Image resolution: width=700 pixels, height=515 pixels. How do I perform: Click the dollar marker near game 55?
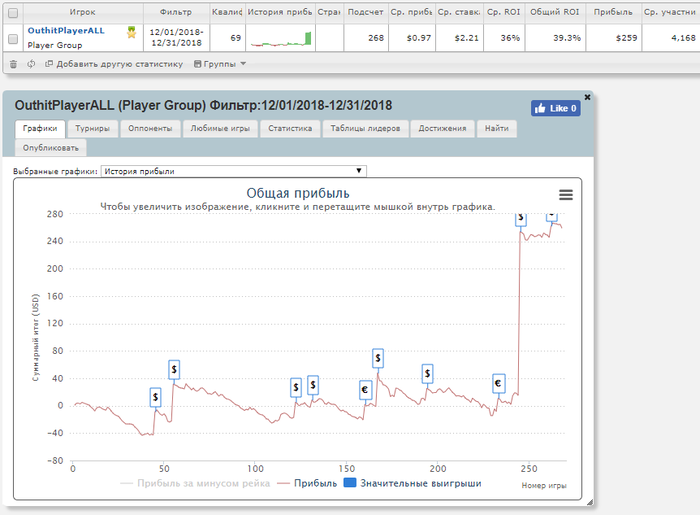coord(174,370)
